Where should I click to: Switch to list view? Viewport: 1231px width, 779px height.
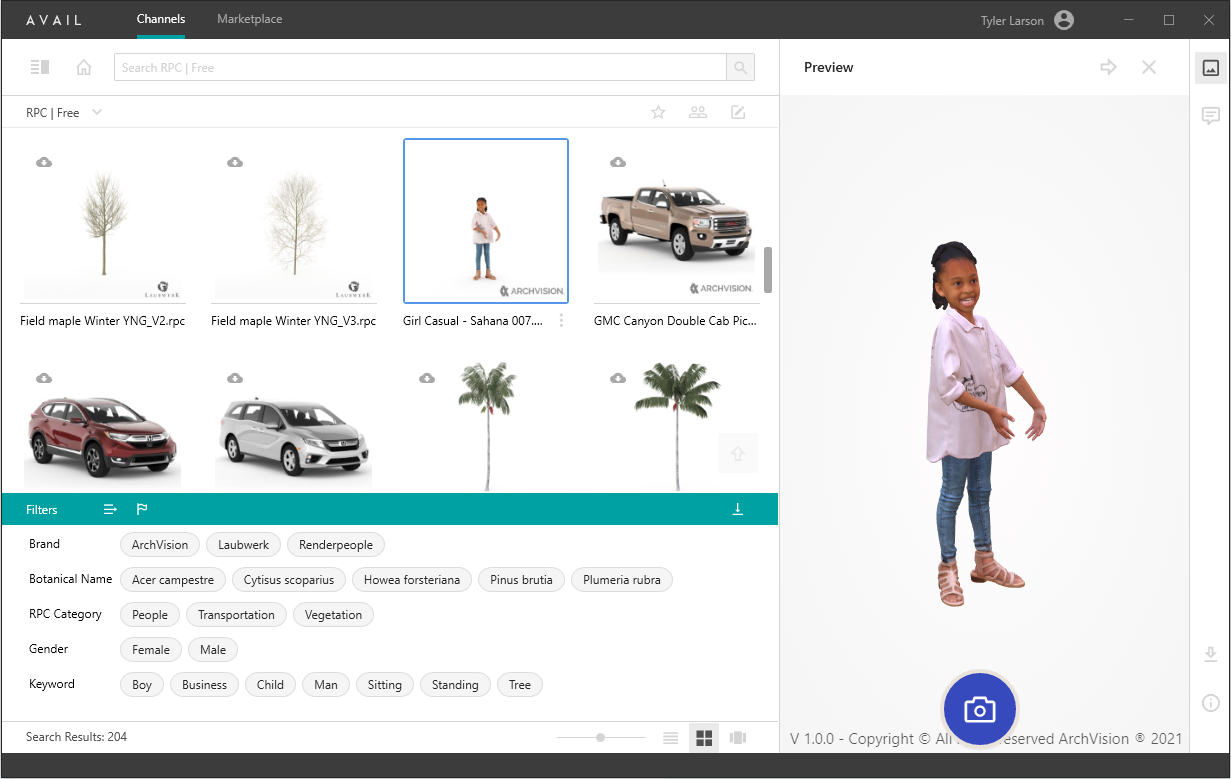pos(671,738)
